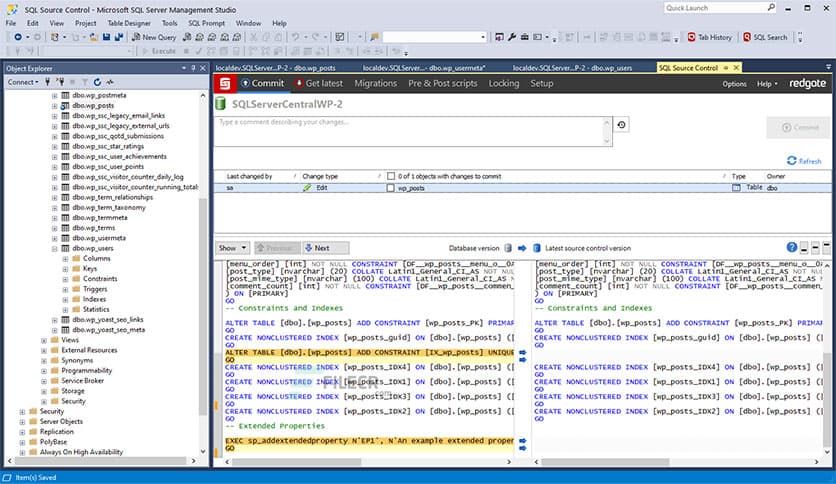Open the Locking tab
The image size is (836, 484).
pyautogui.click(x=504, y=83)
